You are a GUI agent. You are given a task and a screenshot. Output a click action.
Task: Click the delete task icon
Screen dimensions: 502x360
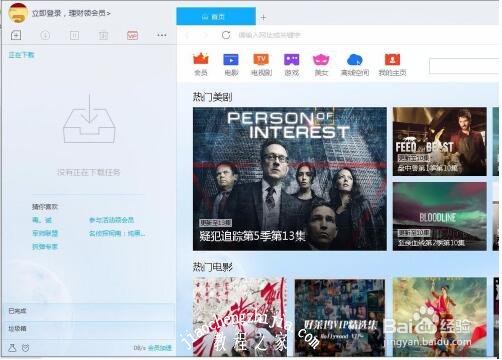103,35
